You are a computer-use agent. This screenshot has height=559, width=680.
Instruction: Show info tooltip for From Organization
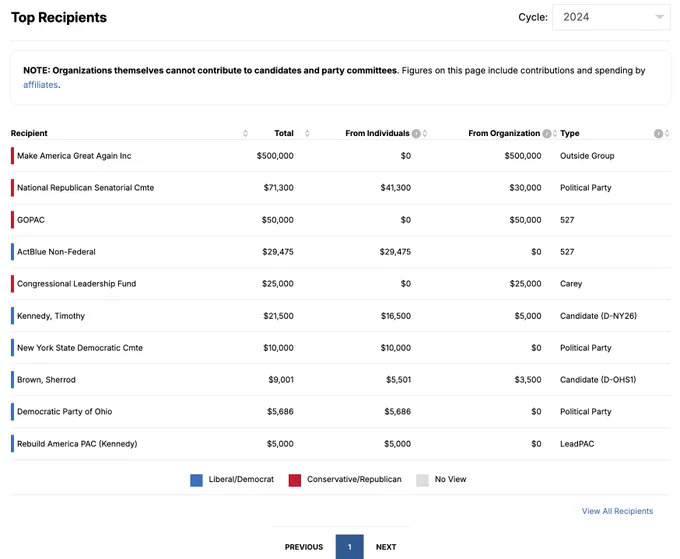point(547,133)
